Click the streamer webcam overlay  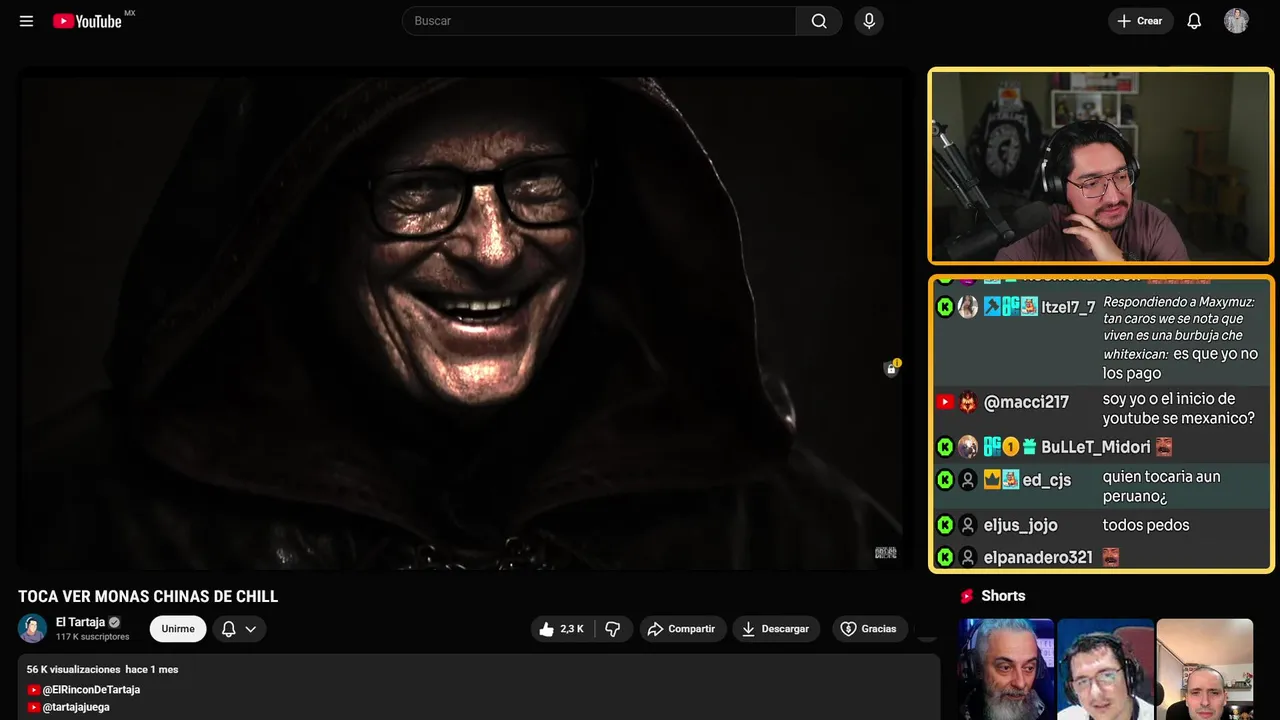[1101, 166]
